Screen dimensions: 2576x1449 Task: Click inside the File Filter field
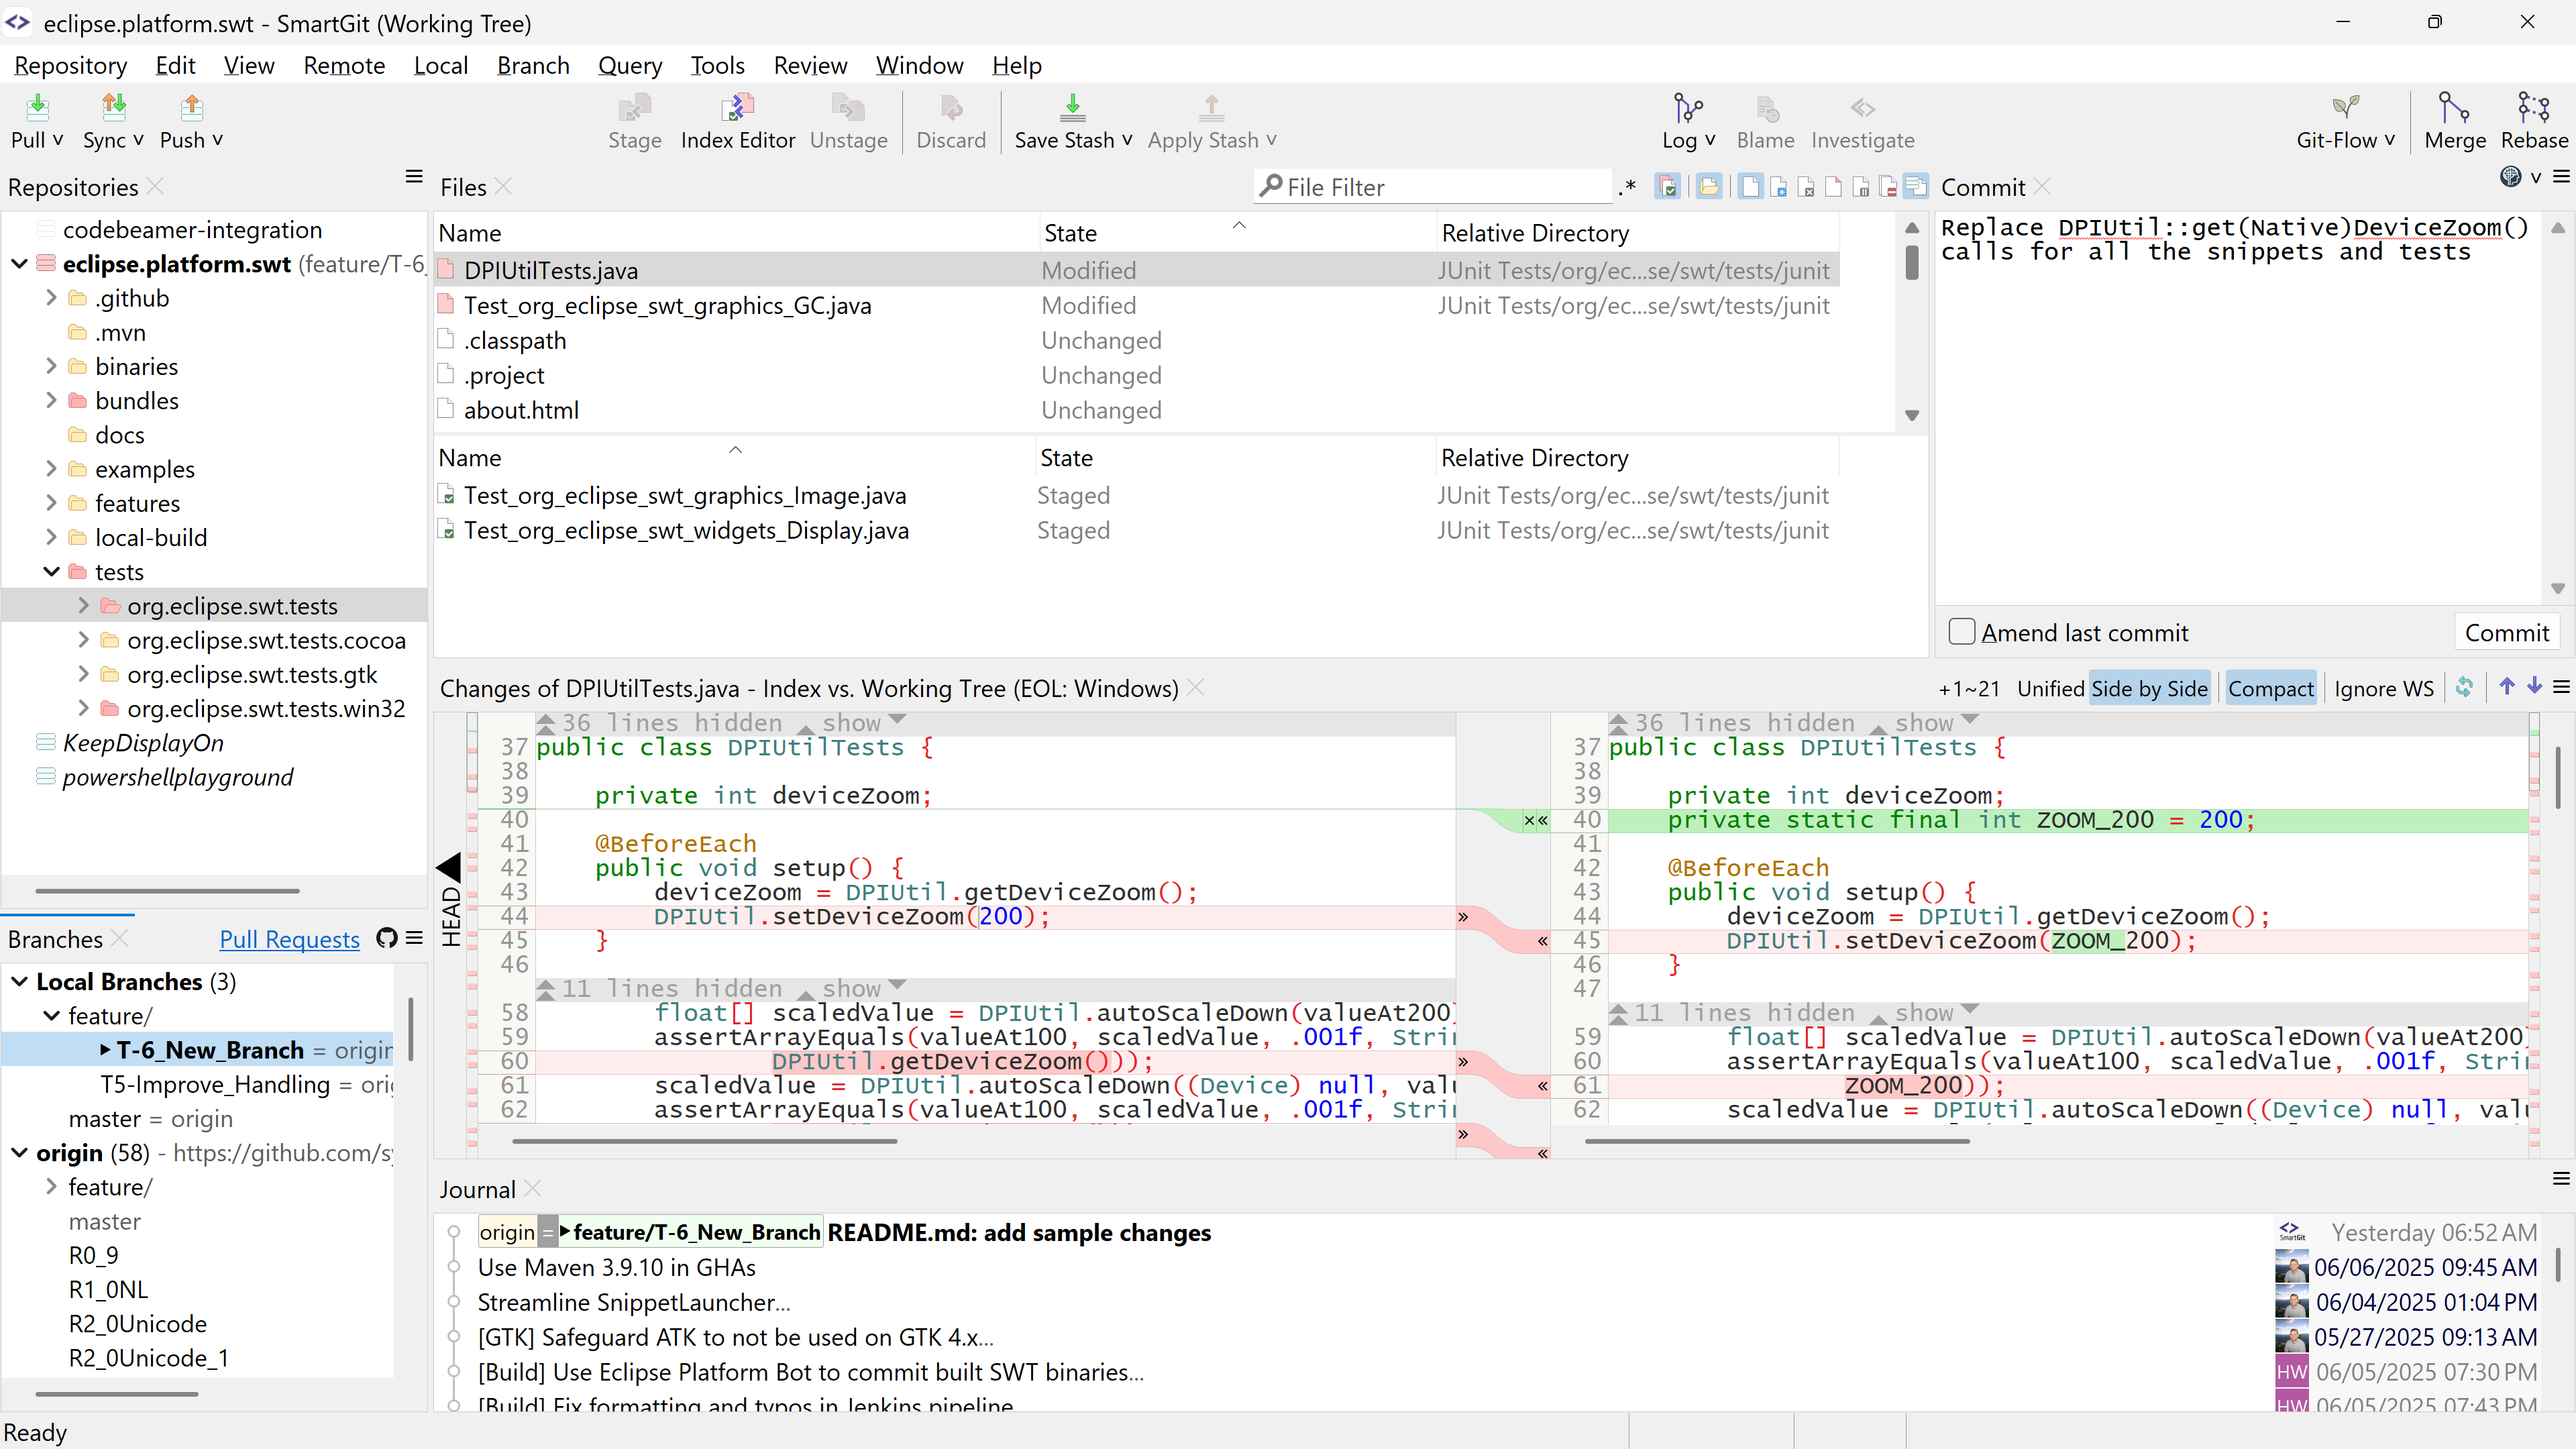tap(1430, 186)
